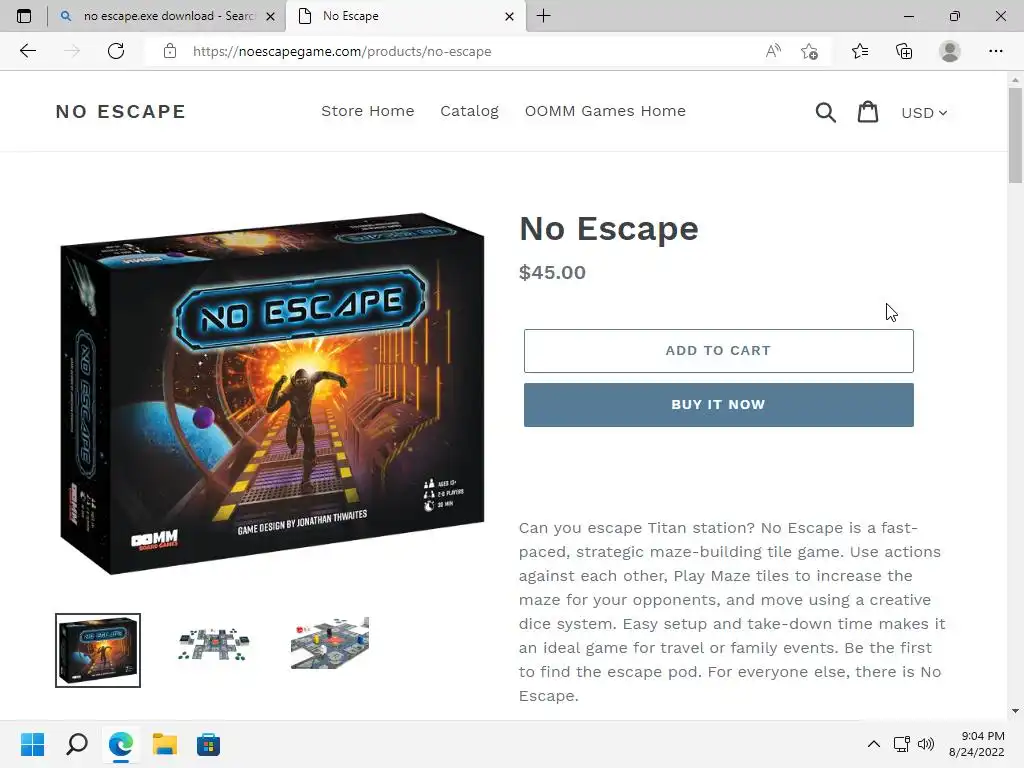Open the shopping cart bag icon
1024x768 pixels.
point(867,112)
